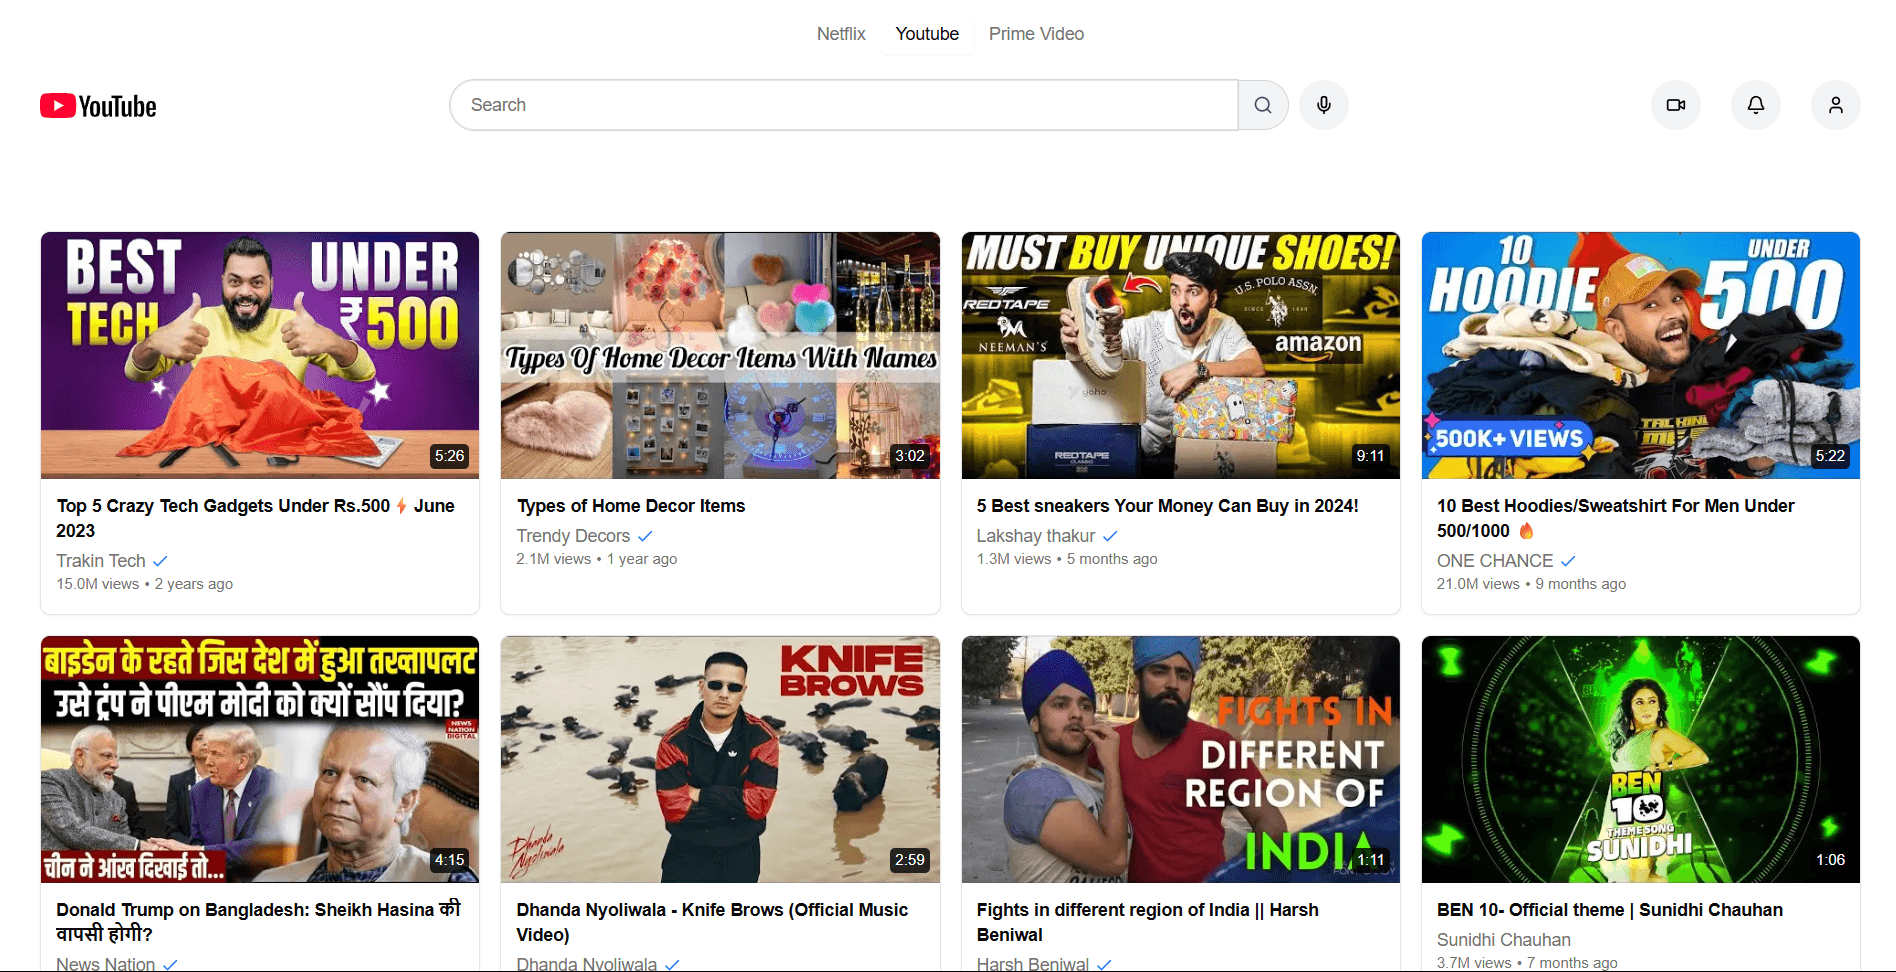Click 3:02 duration badge on decor video
Screen dimensions: 1896x972
point(910,456)
